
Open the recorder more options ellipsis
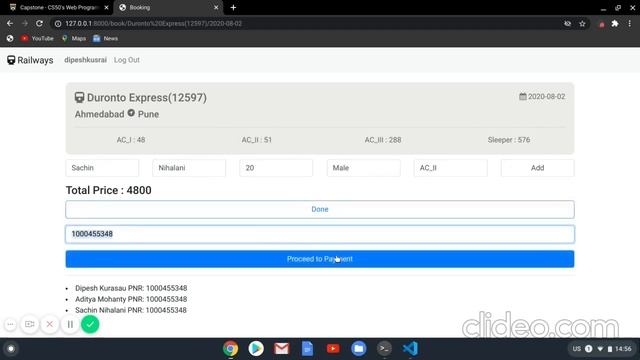point(11,324)
